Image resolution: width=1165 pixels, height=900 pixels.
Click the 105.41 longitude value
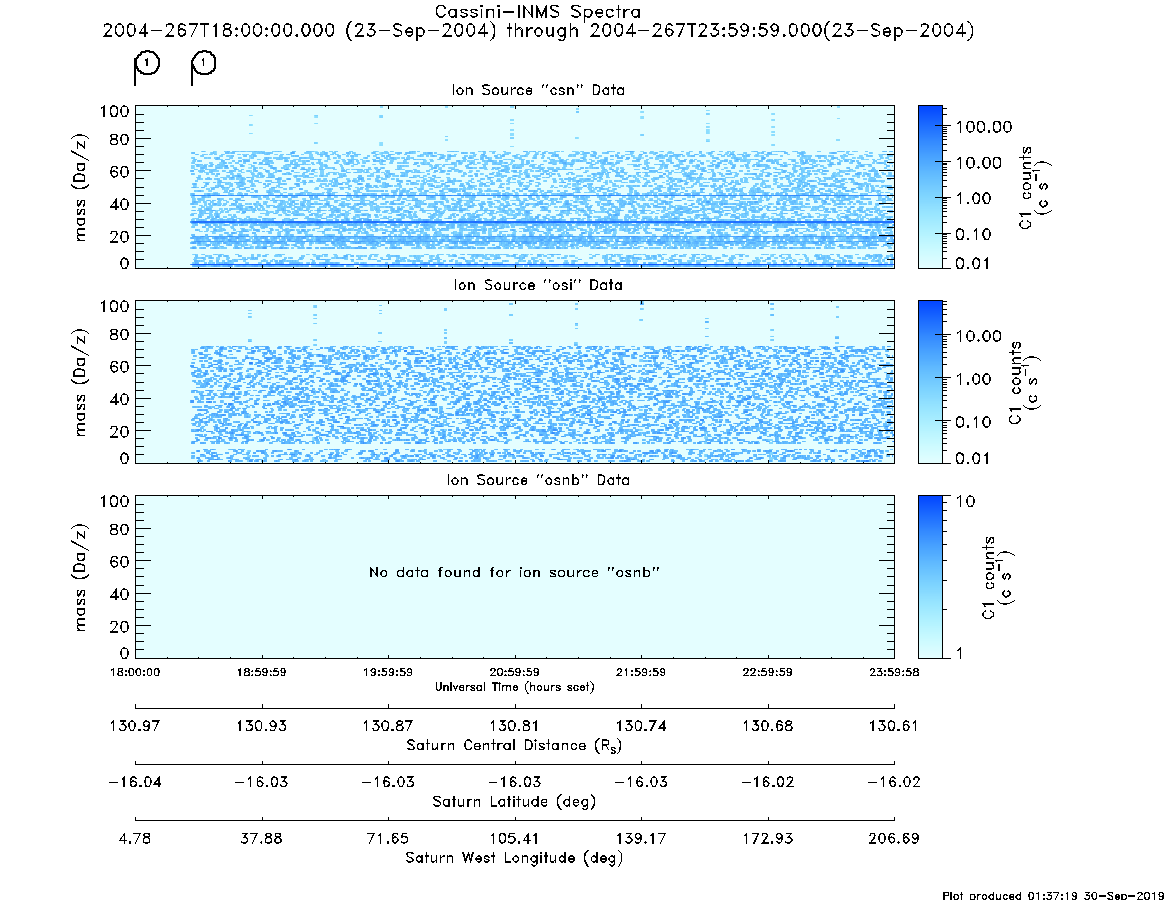pyautogui.click(x=514, y=839)
